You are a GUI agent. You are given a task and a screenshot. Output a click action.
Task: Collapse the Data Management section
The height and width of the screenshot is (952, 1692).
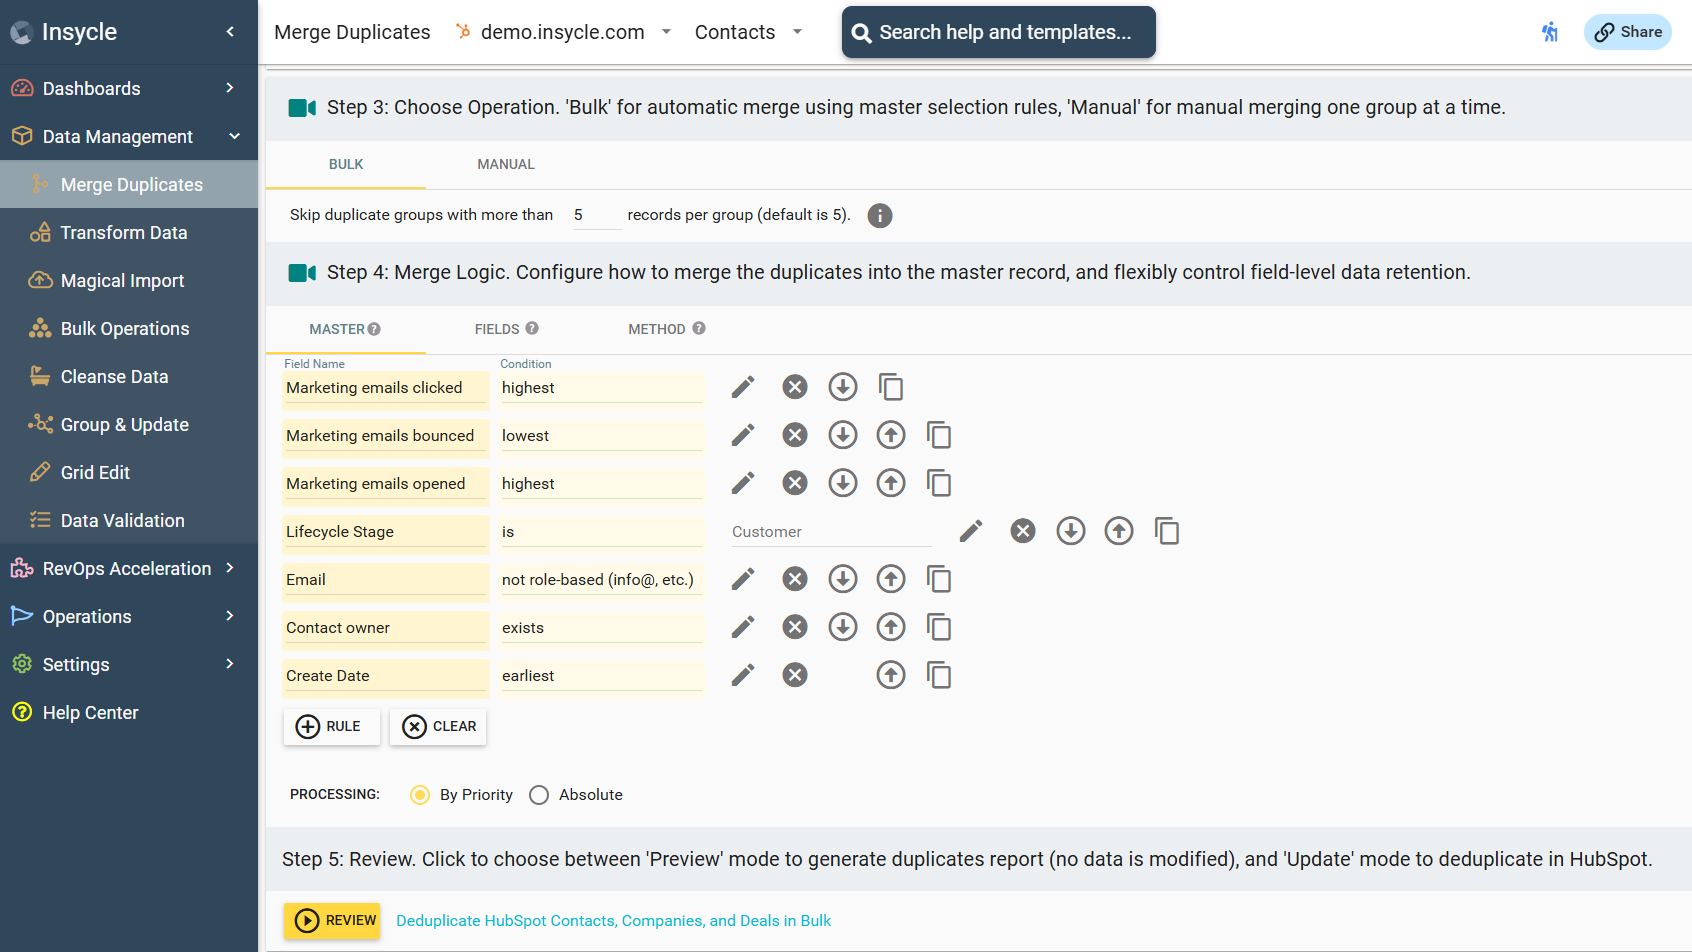click(x=234, y=136)
